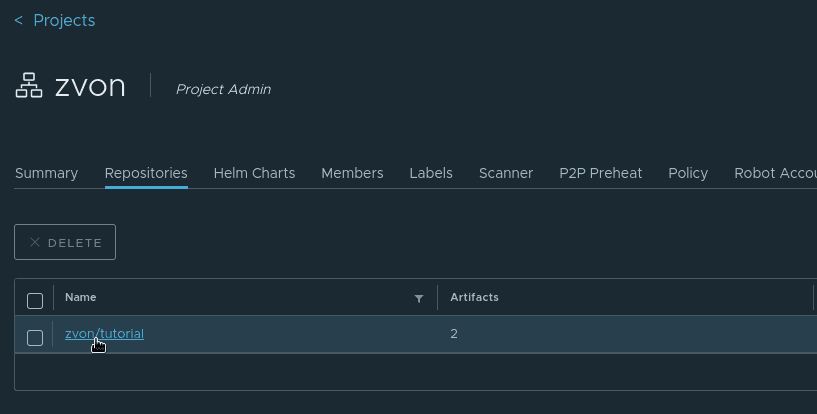Open the Policy tab
The image size is (817, 414).
(688, 173)
